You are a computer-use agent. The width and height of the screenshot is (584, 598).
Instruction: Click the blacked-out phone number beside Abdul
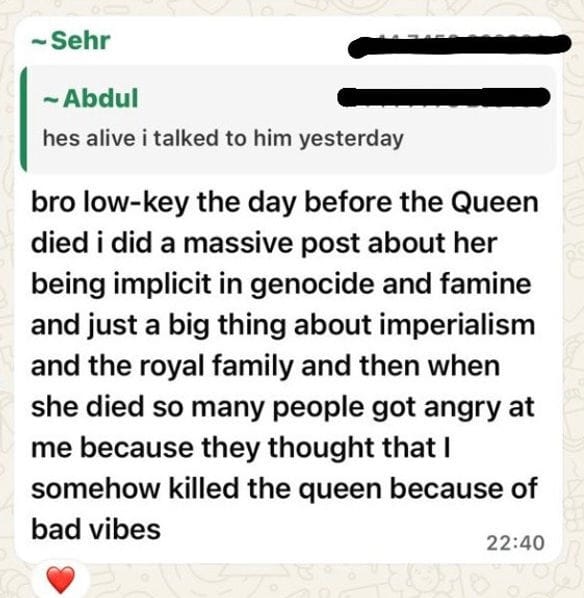tap(444, 97)
